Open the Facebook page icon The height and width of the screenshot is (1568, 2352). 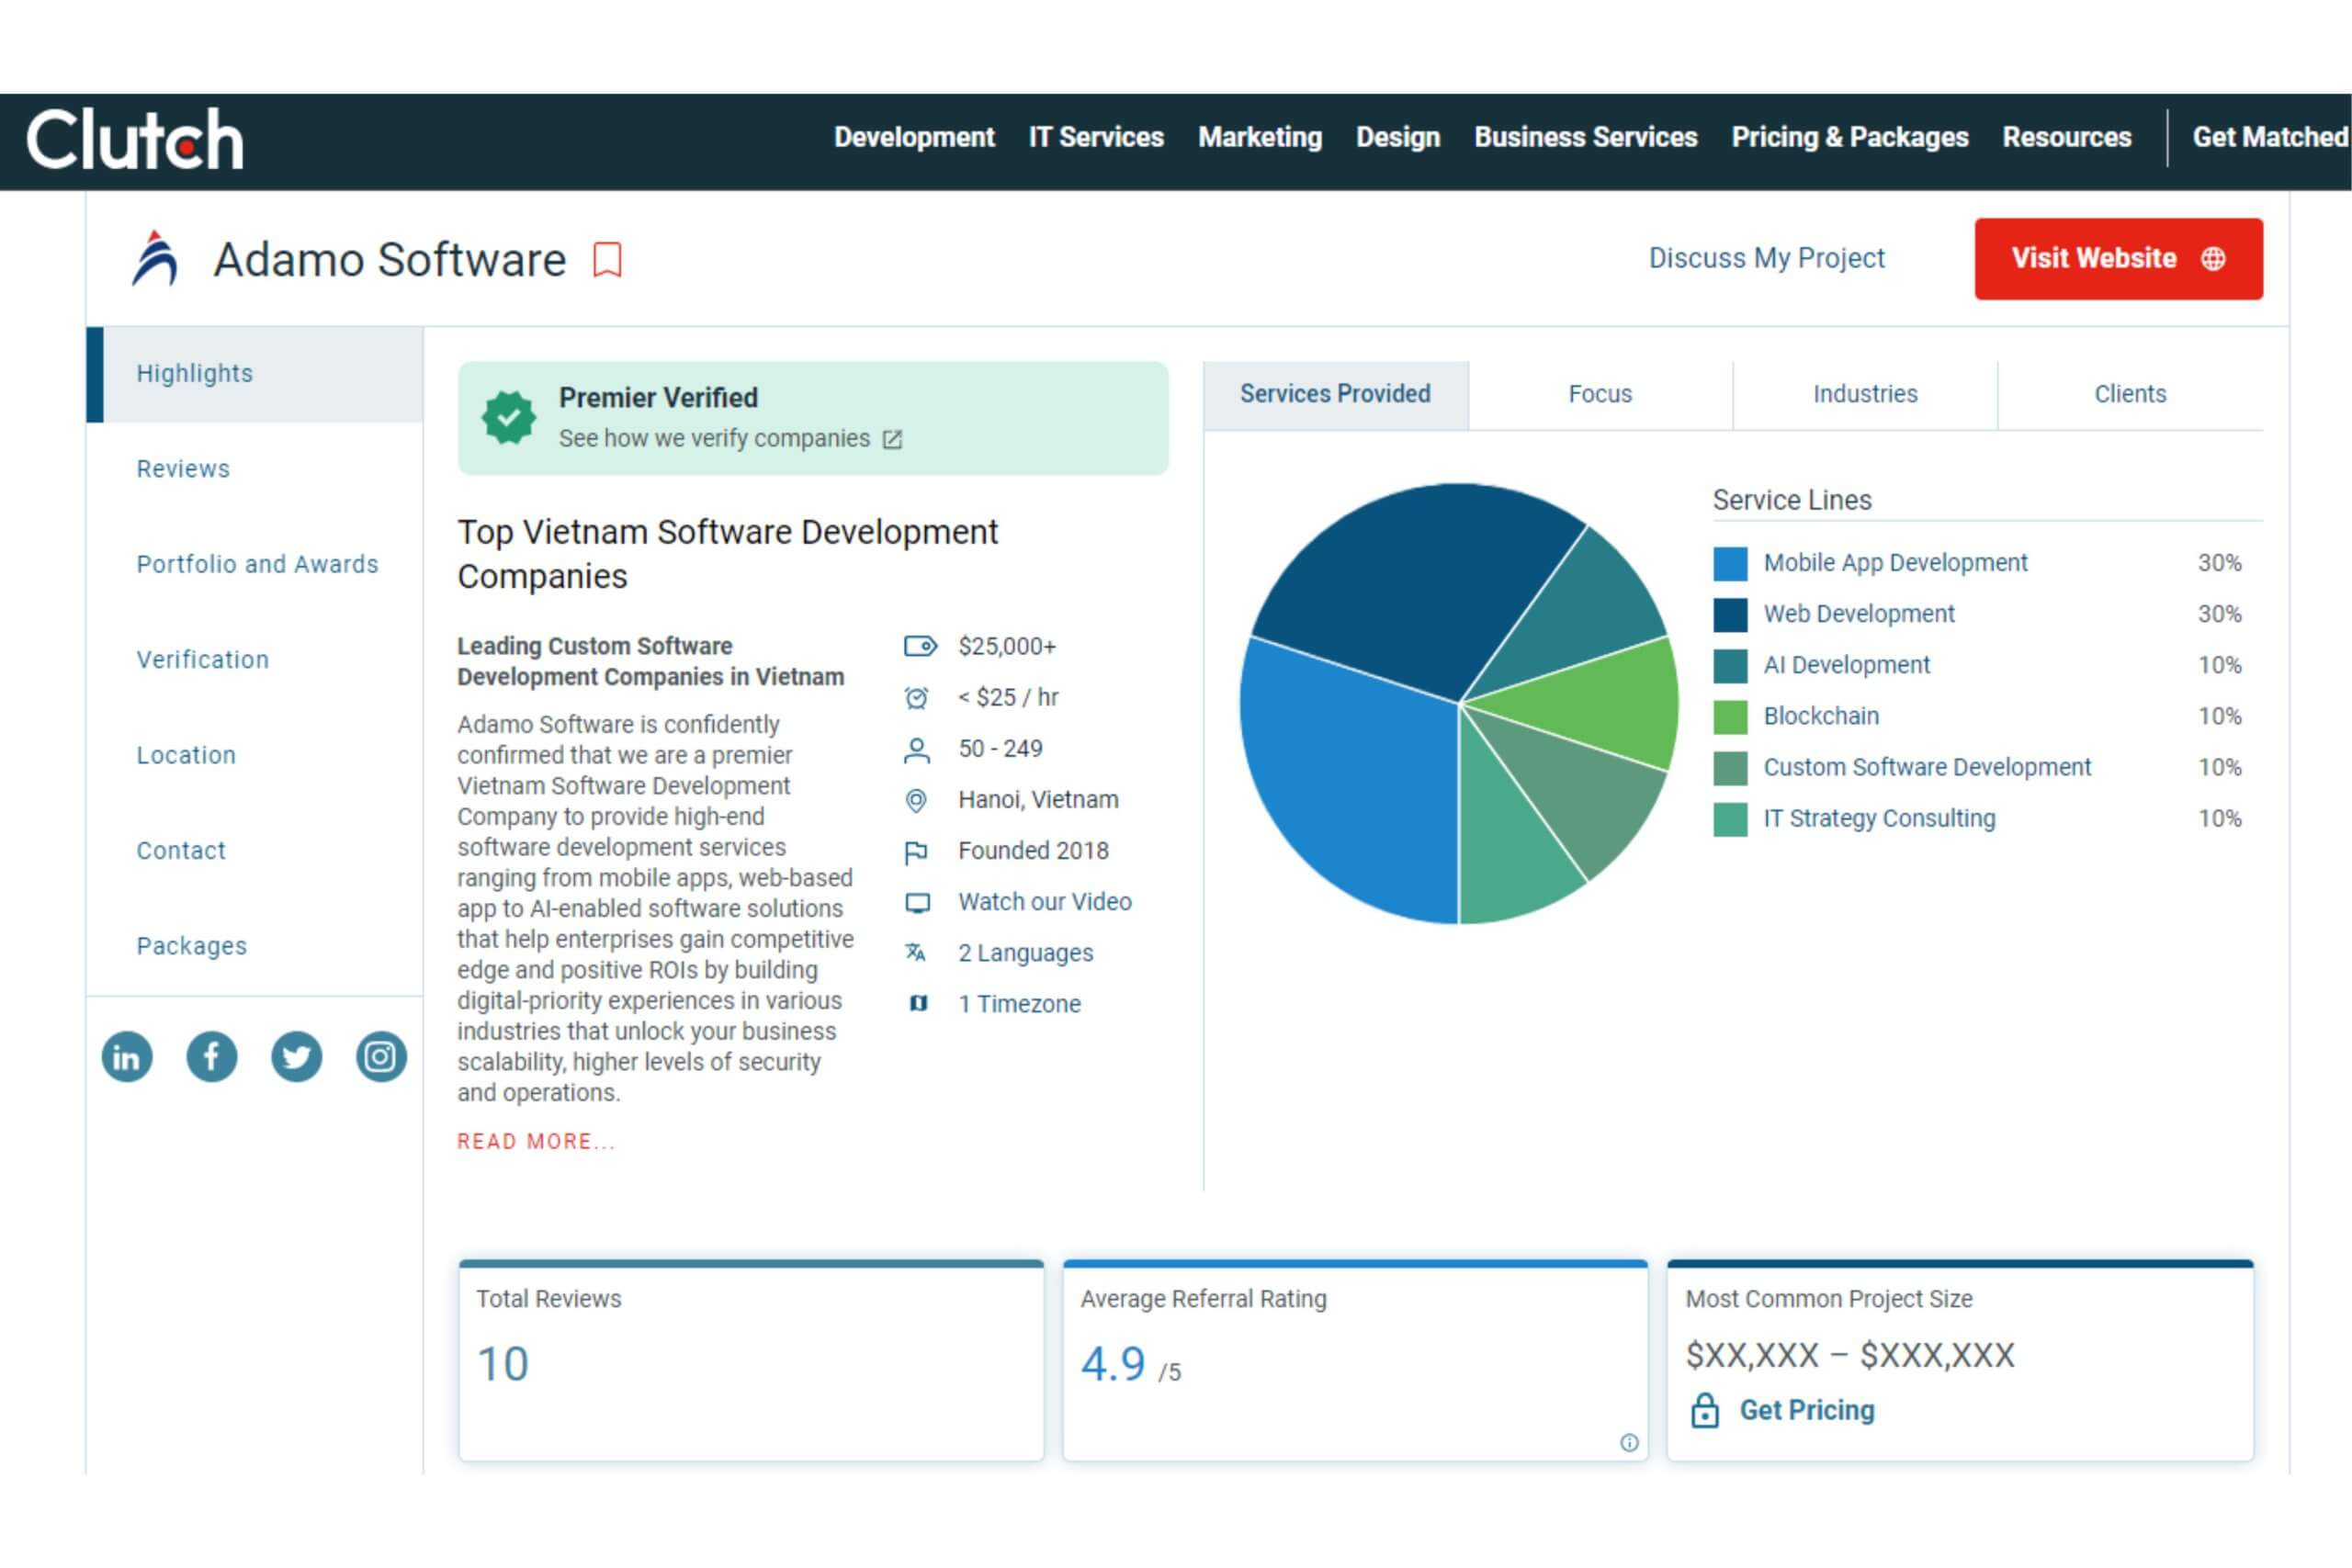pyautogui.click(x=212, y=1057)
